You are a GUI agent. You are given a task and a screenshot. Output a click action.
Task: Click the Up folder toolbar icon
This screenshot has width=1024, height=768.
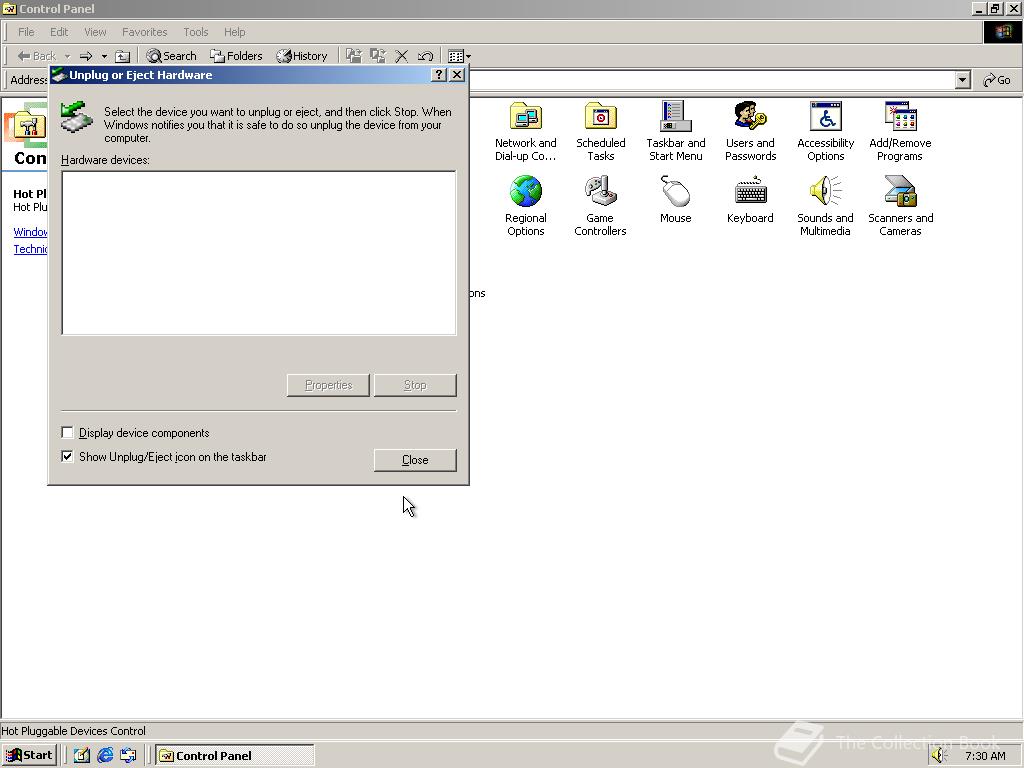click(x=122, y=56)
